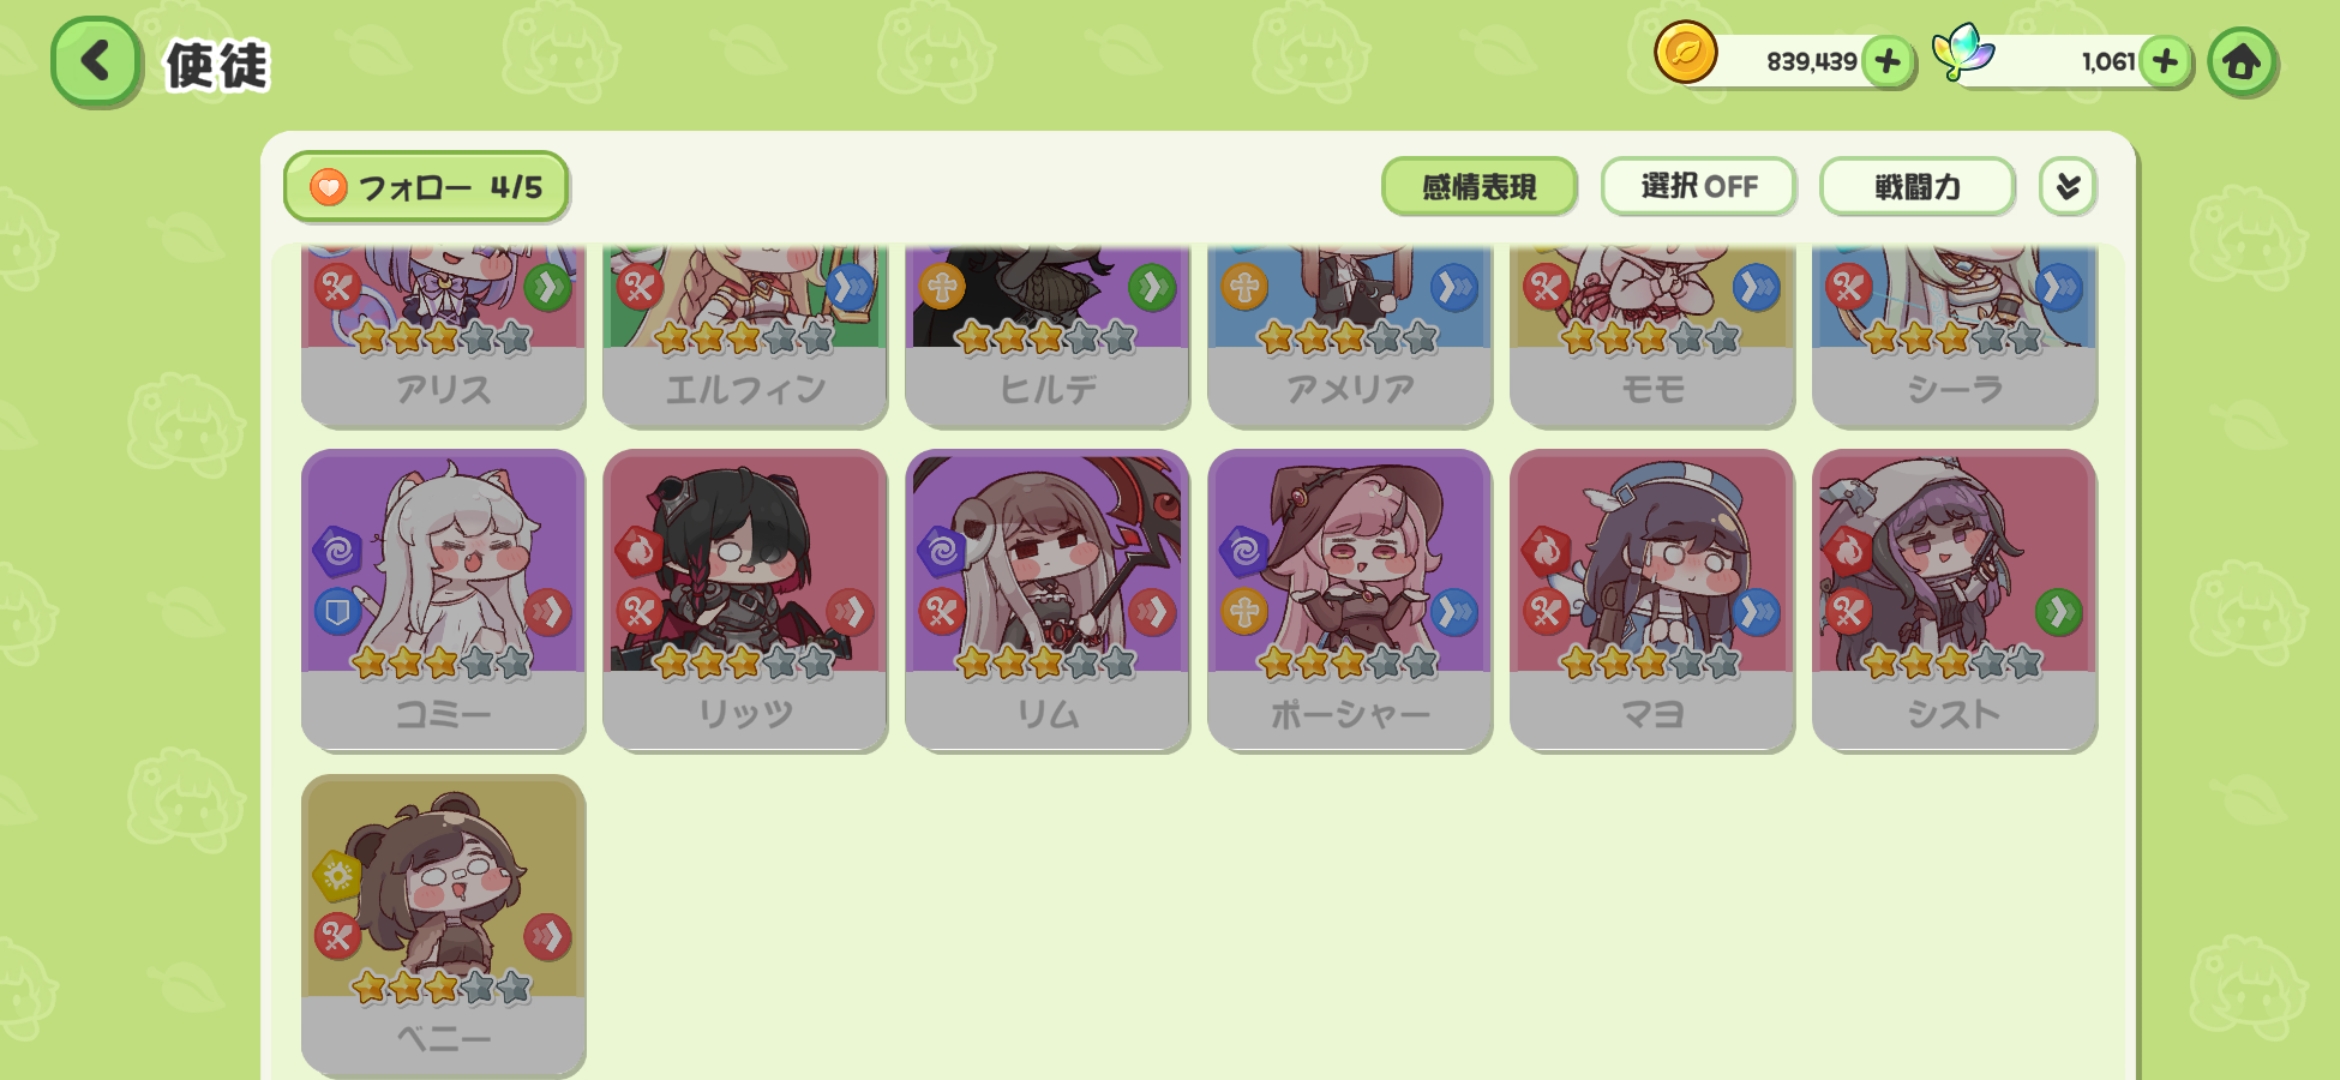Screen dimensions: 2340x1080
Task: Add butterfly gems with the plus button
Action: (2165, 62)
